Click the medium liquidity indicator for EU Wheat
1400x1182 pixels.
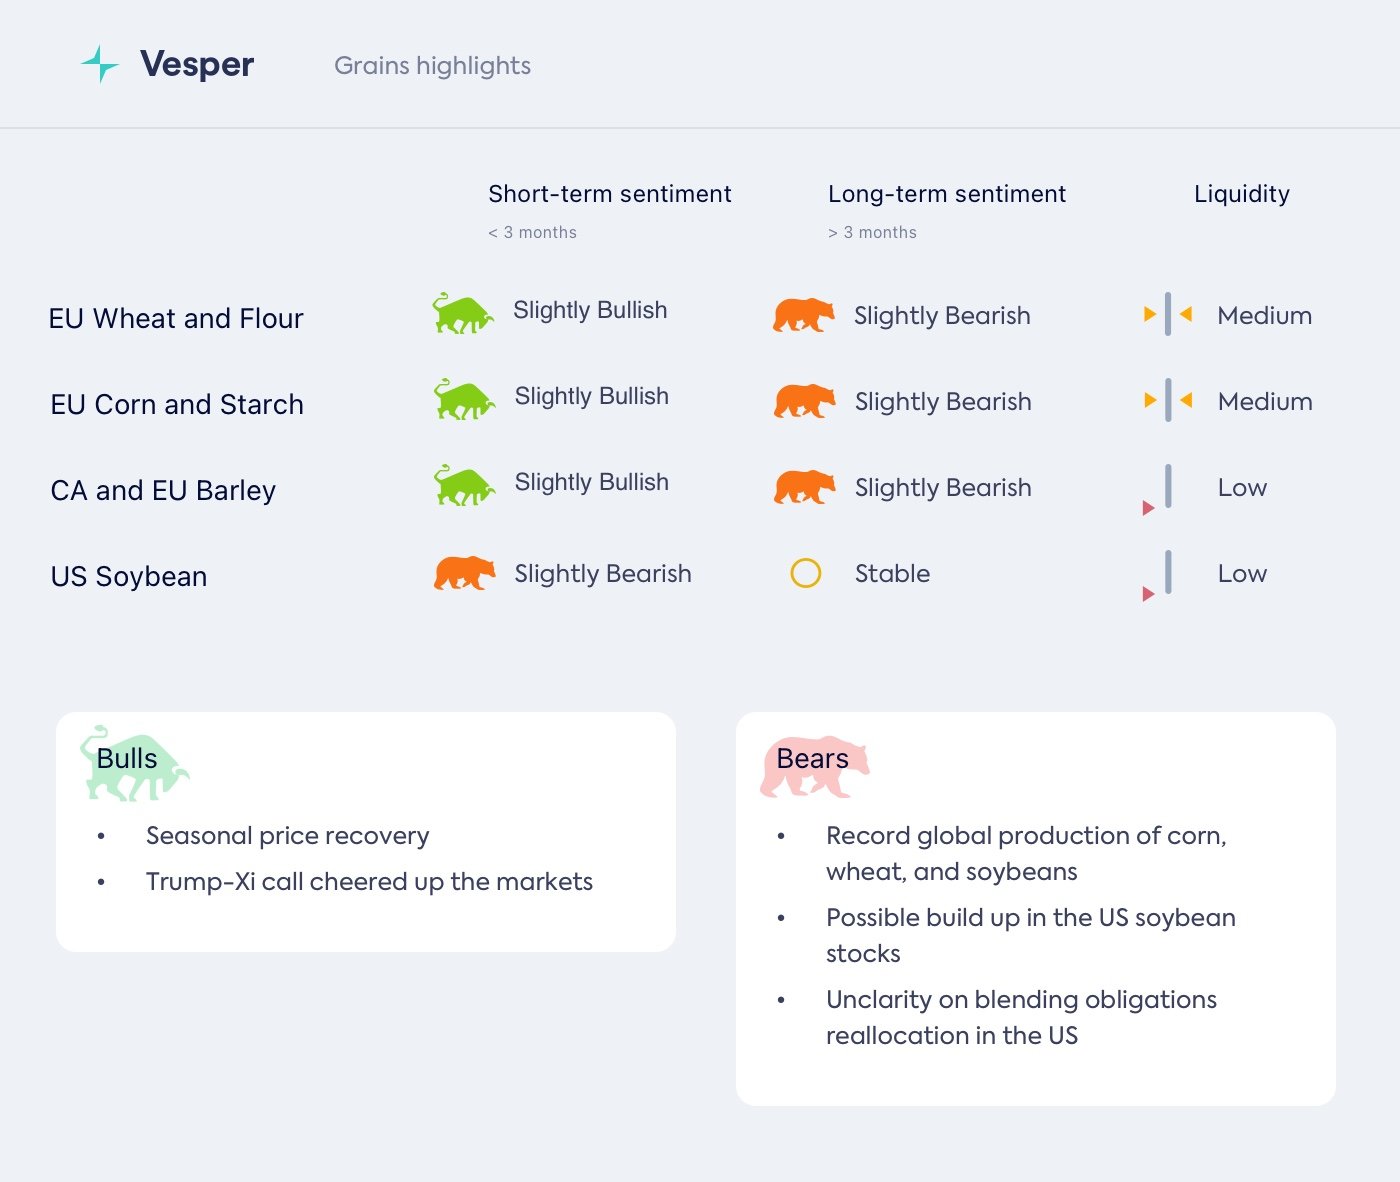[1168, 315]
